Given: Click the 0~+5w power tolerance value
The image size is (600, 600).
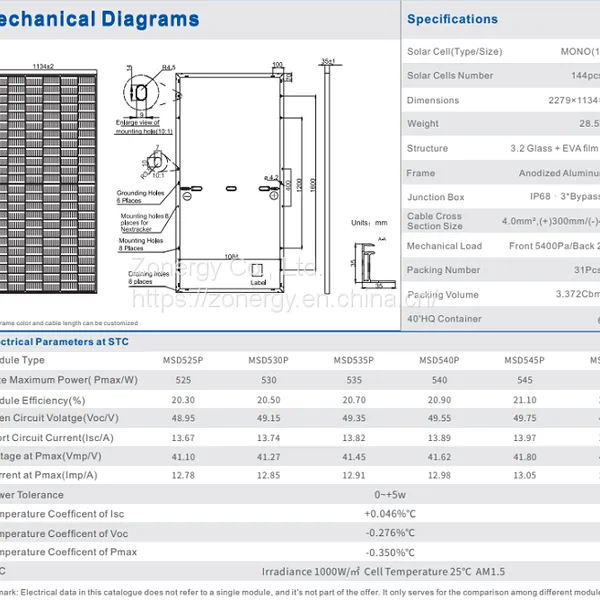Looking at the screenshot, I should pyautogui.click(x=390, y=495).
